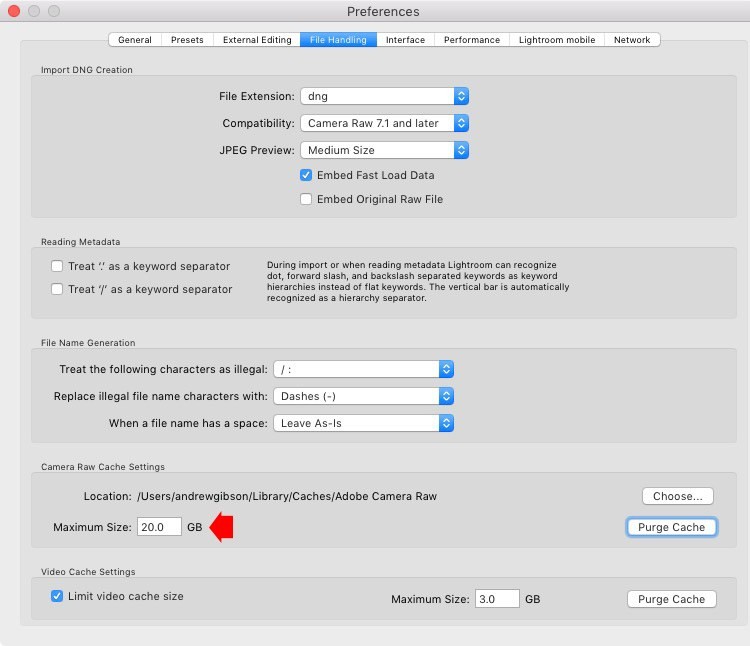Go to External Editing tab
Screen dimensions: 750x646
pyautogui.click(x=257, y=40)
